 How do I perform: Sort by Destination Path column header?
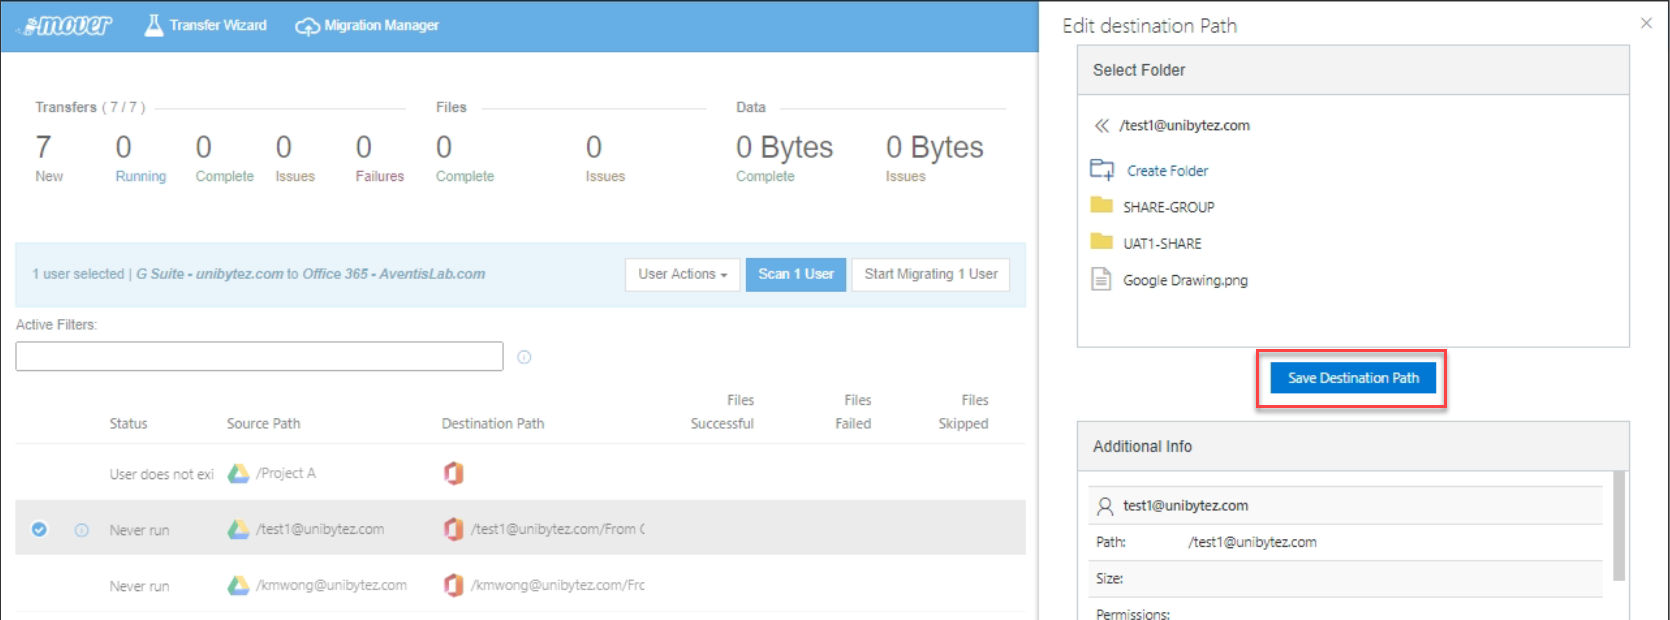coord(493,424)
